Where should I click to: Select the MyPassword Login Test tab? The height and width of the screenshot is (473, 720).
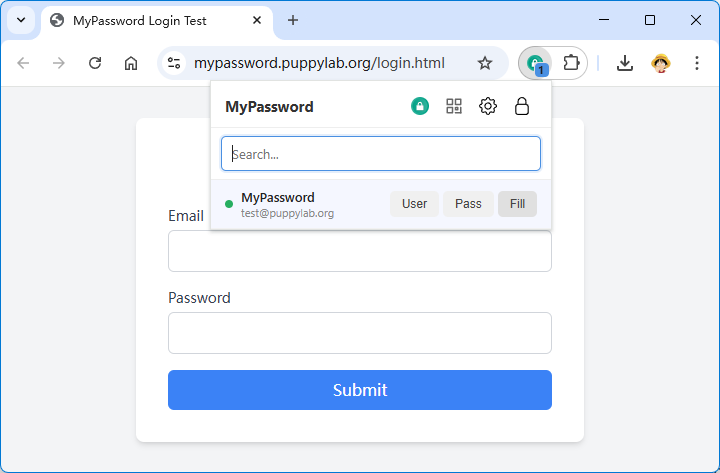point(150,20)
